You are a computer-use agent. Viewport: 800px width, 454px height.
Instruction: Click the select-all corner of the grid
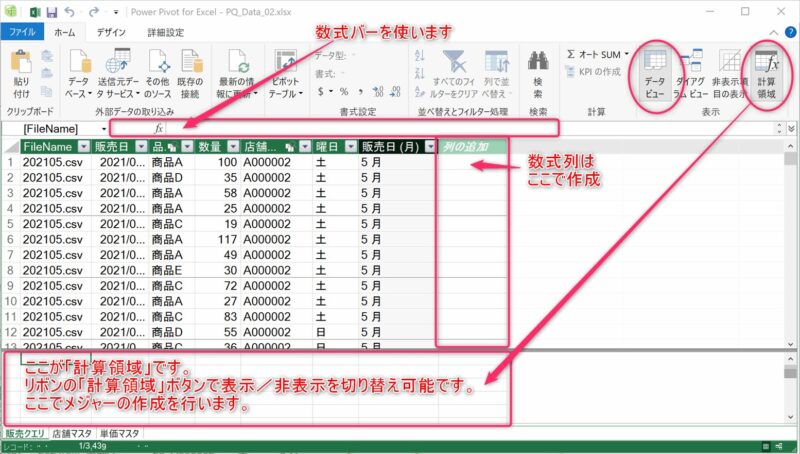coord(11,147)
